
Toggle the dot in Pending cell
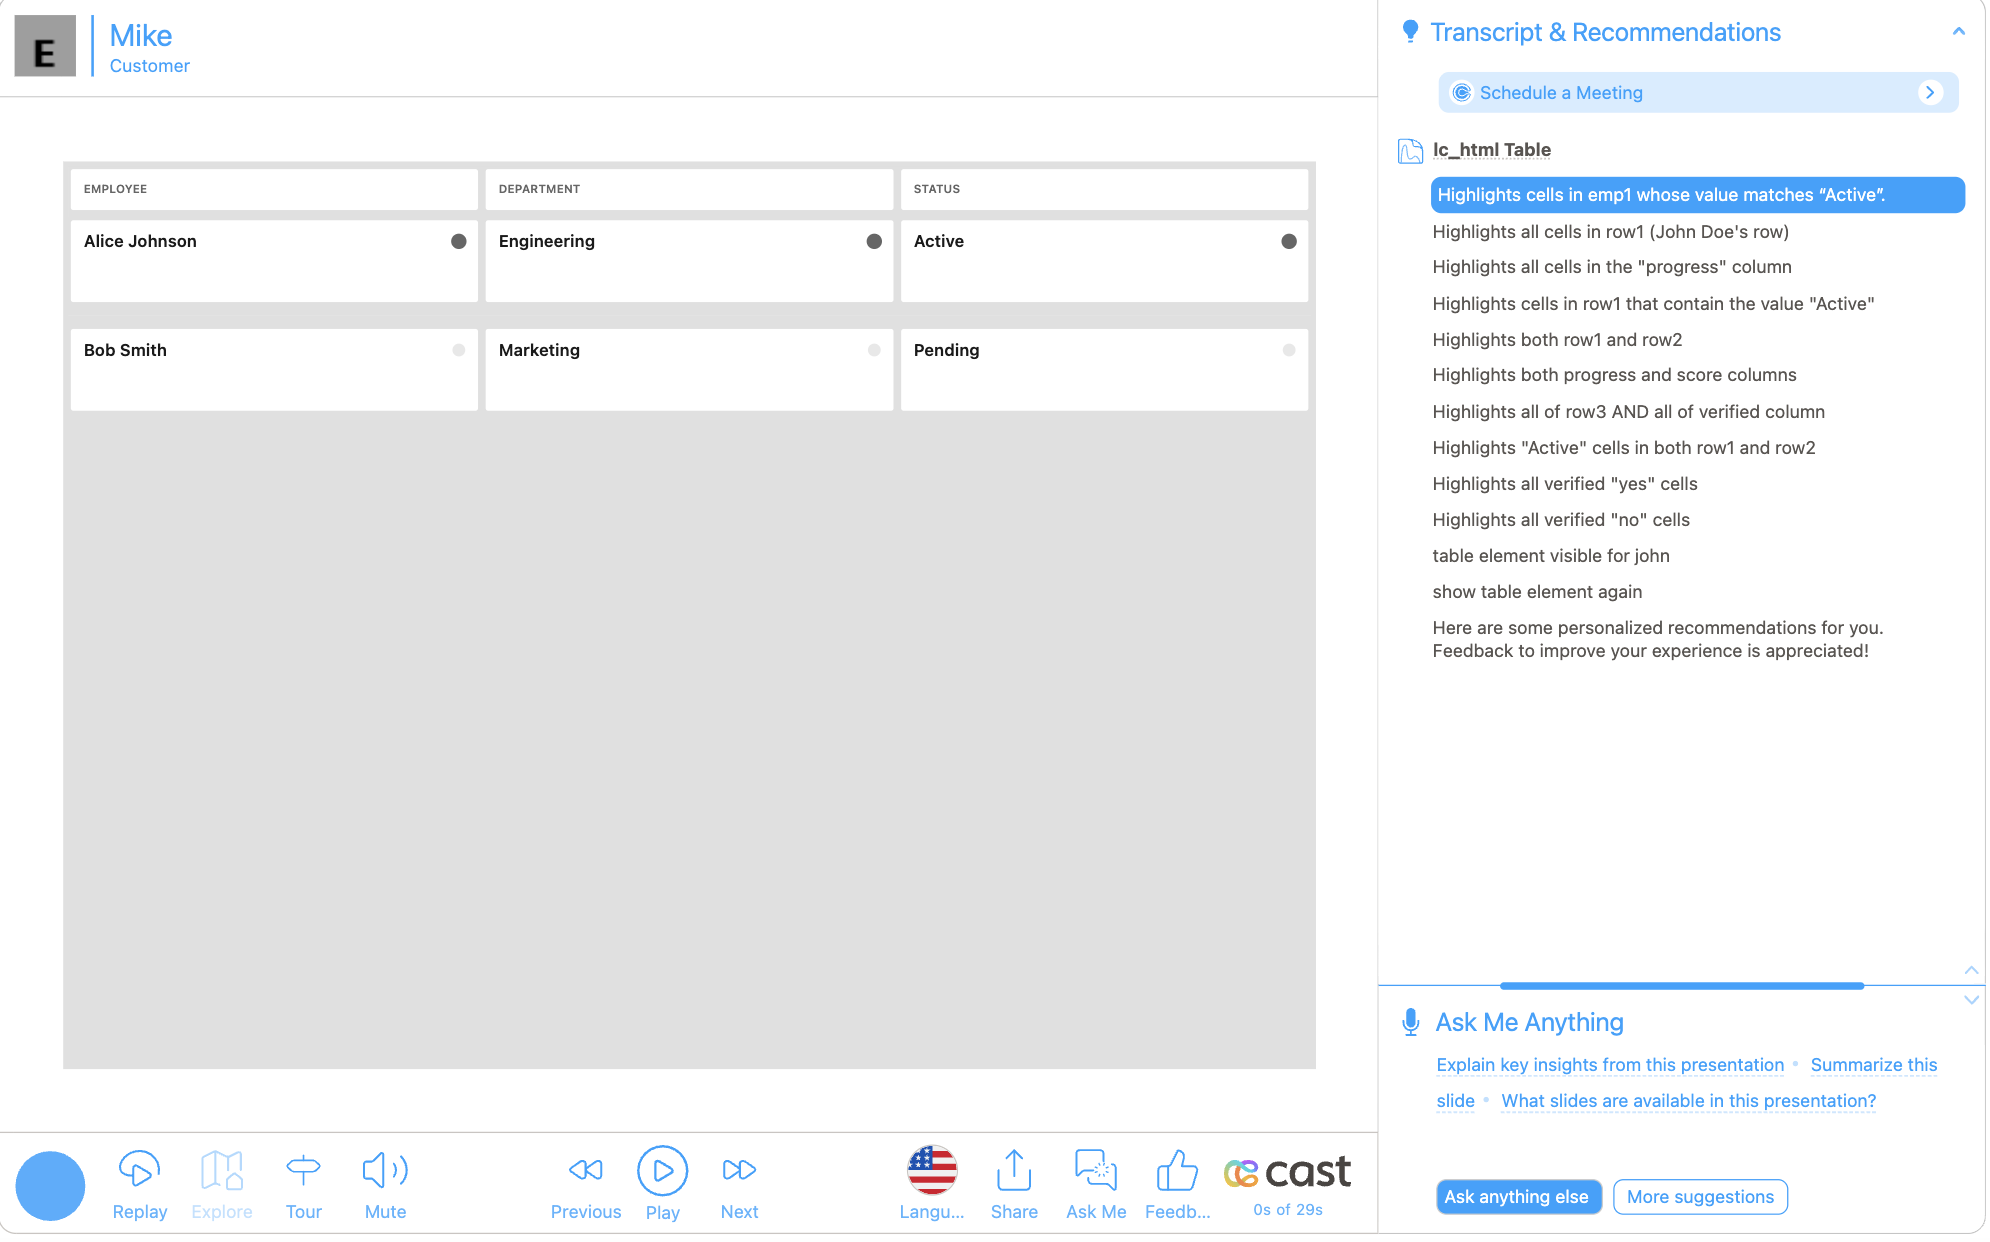click(x=1289, y=350)
